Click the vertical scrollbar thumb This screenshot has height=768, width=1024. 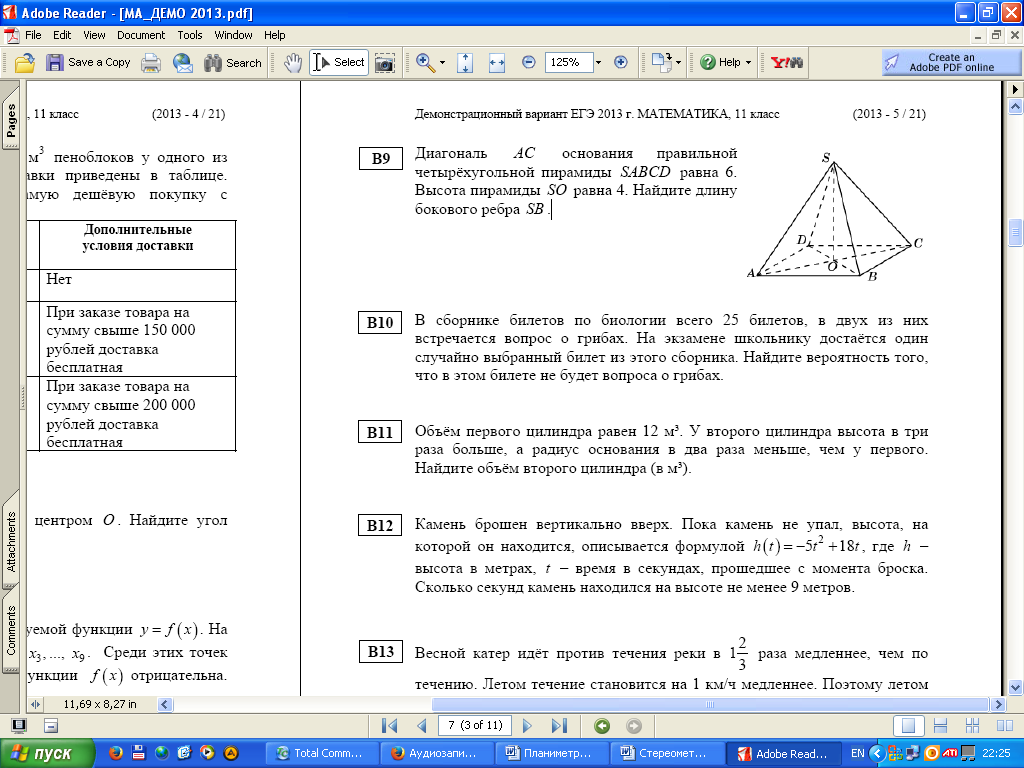1015,233
